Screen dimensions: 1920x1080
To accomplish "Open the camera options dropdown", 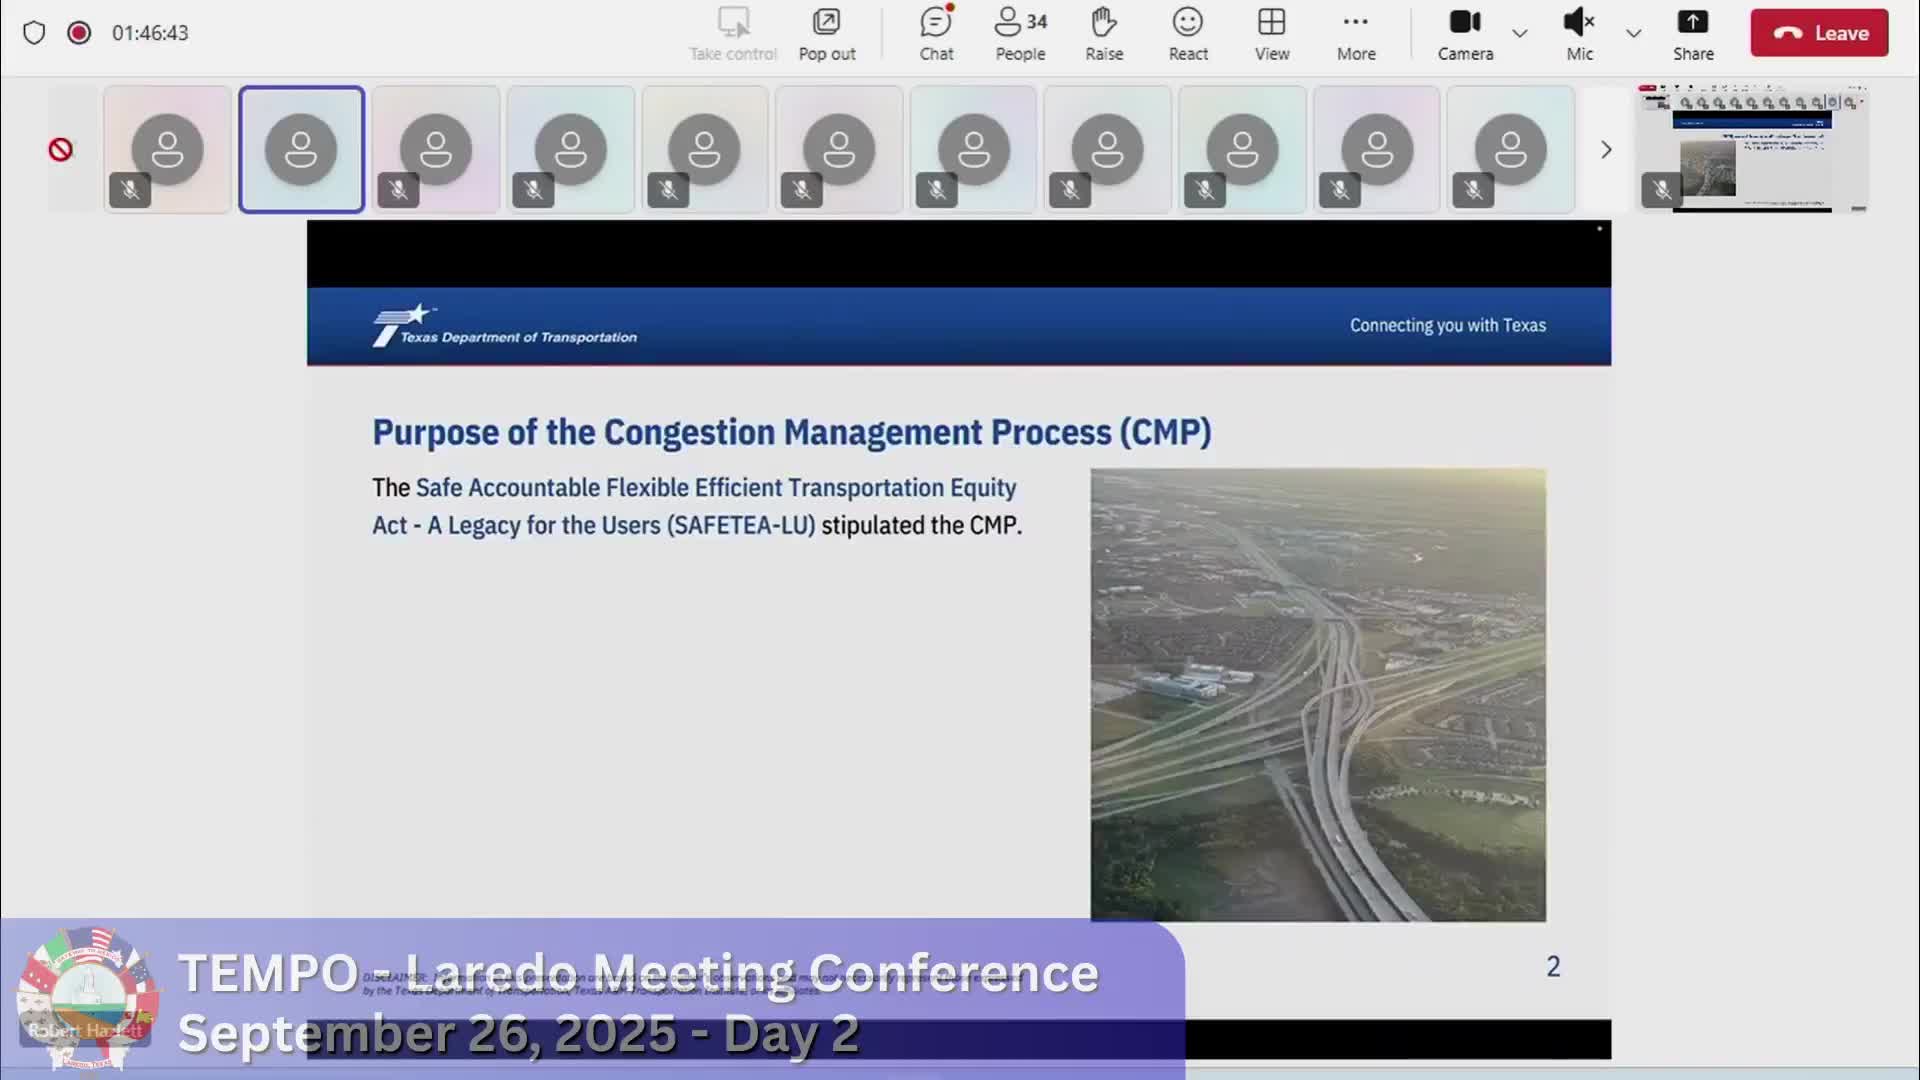I will (x=1520, y=33).
